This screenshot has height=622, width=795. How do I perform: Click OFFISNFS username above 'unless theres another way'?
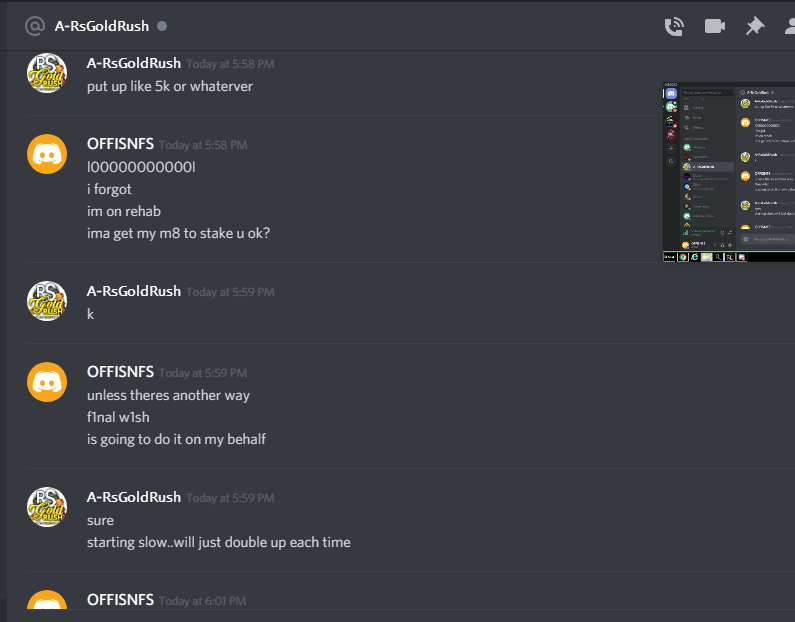[x=120, y=372]
